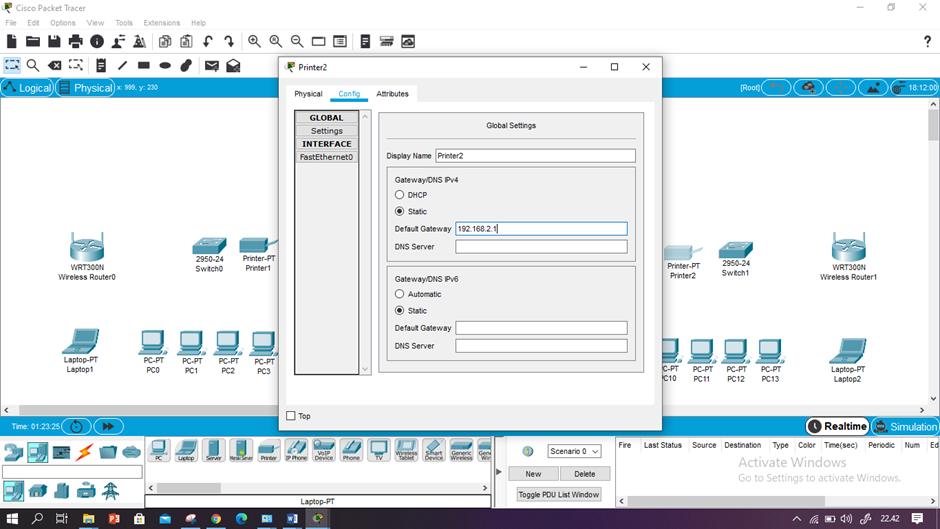
Task: Click the Print icon in main toolbar
Action: [76, 41]
